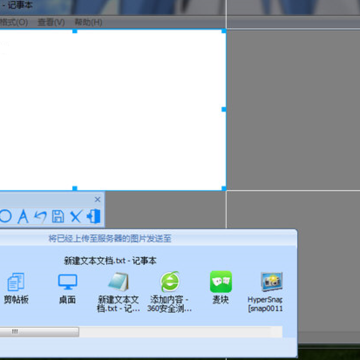Click the top-middle selection resize handle

[75, 31]
